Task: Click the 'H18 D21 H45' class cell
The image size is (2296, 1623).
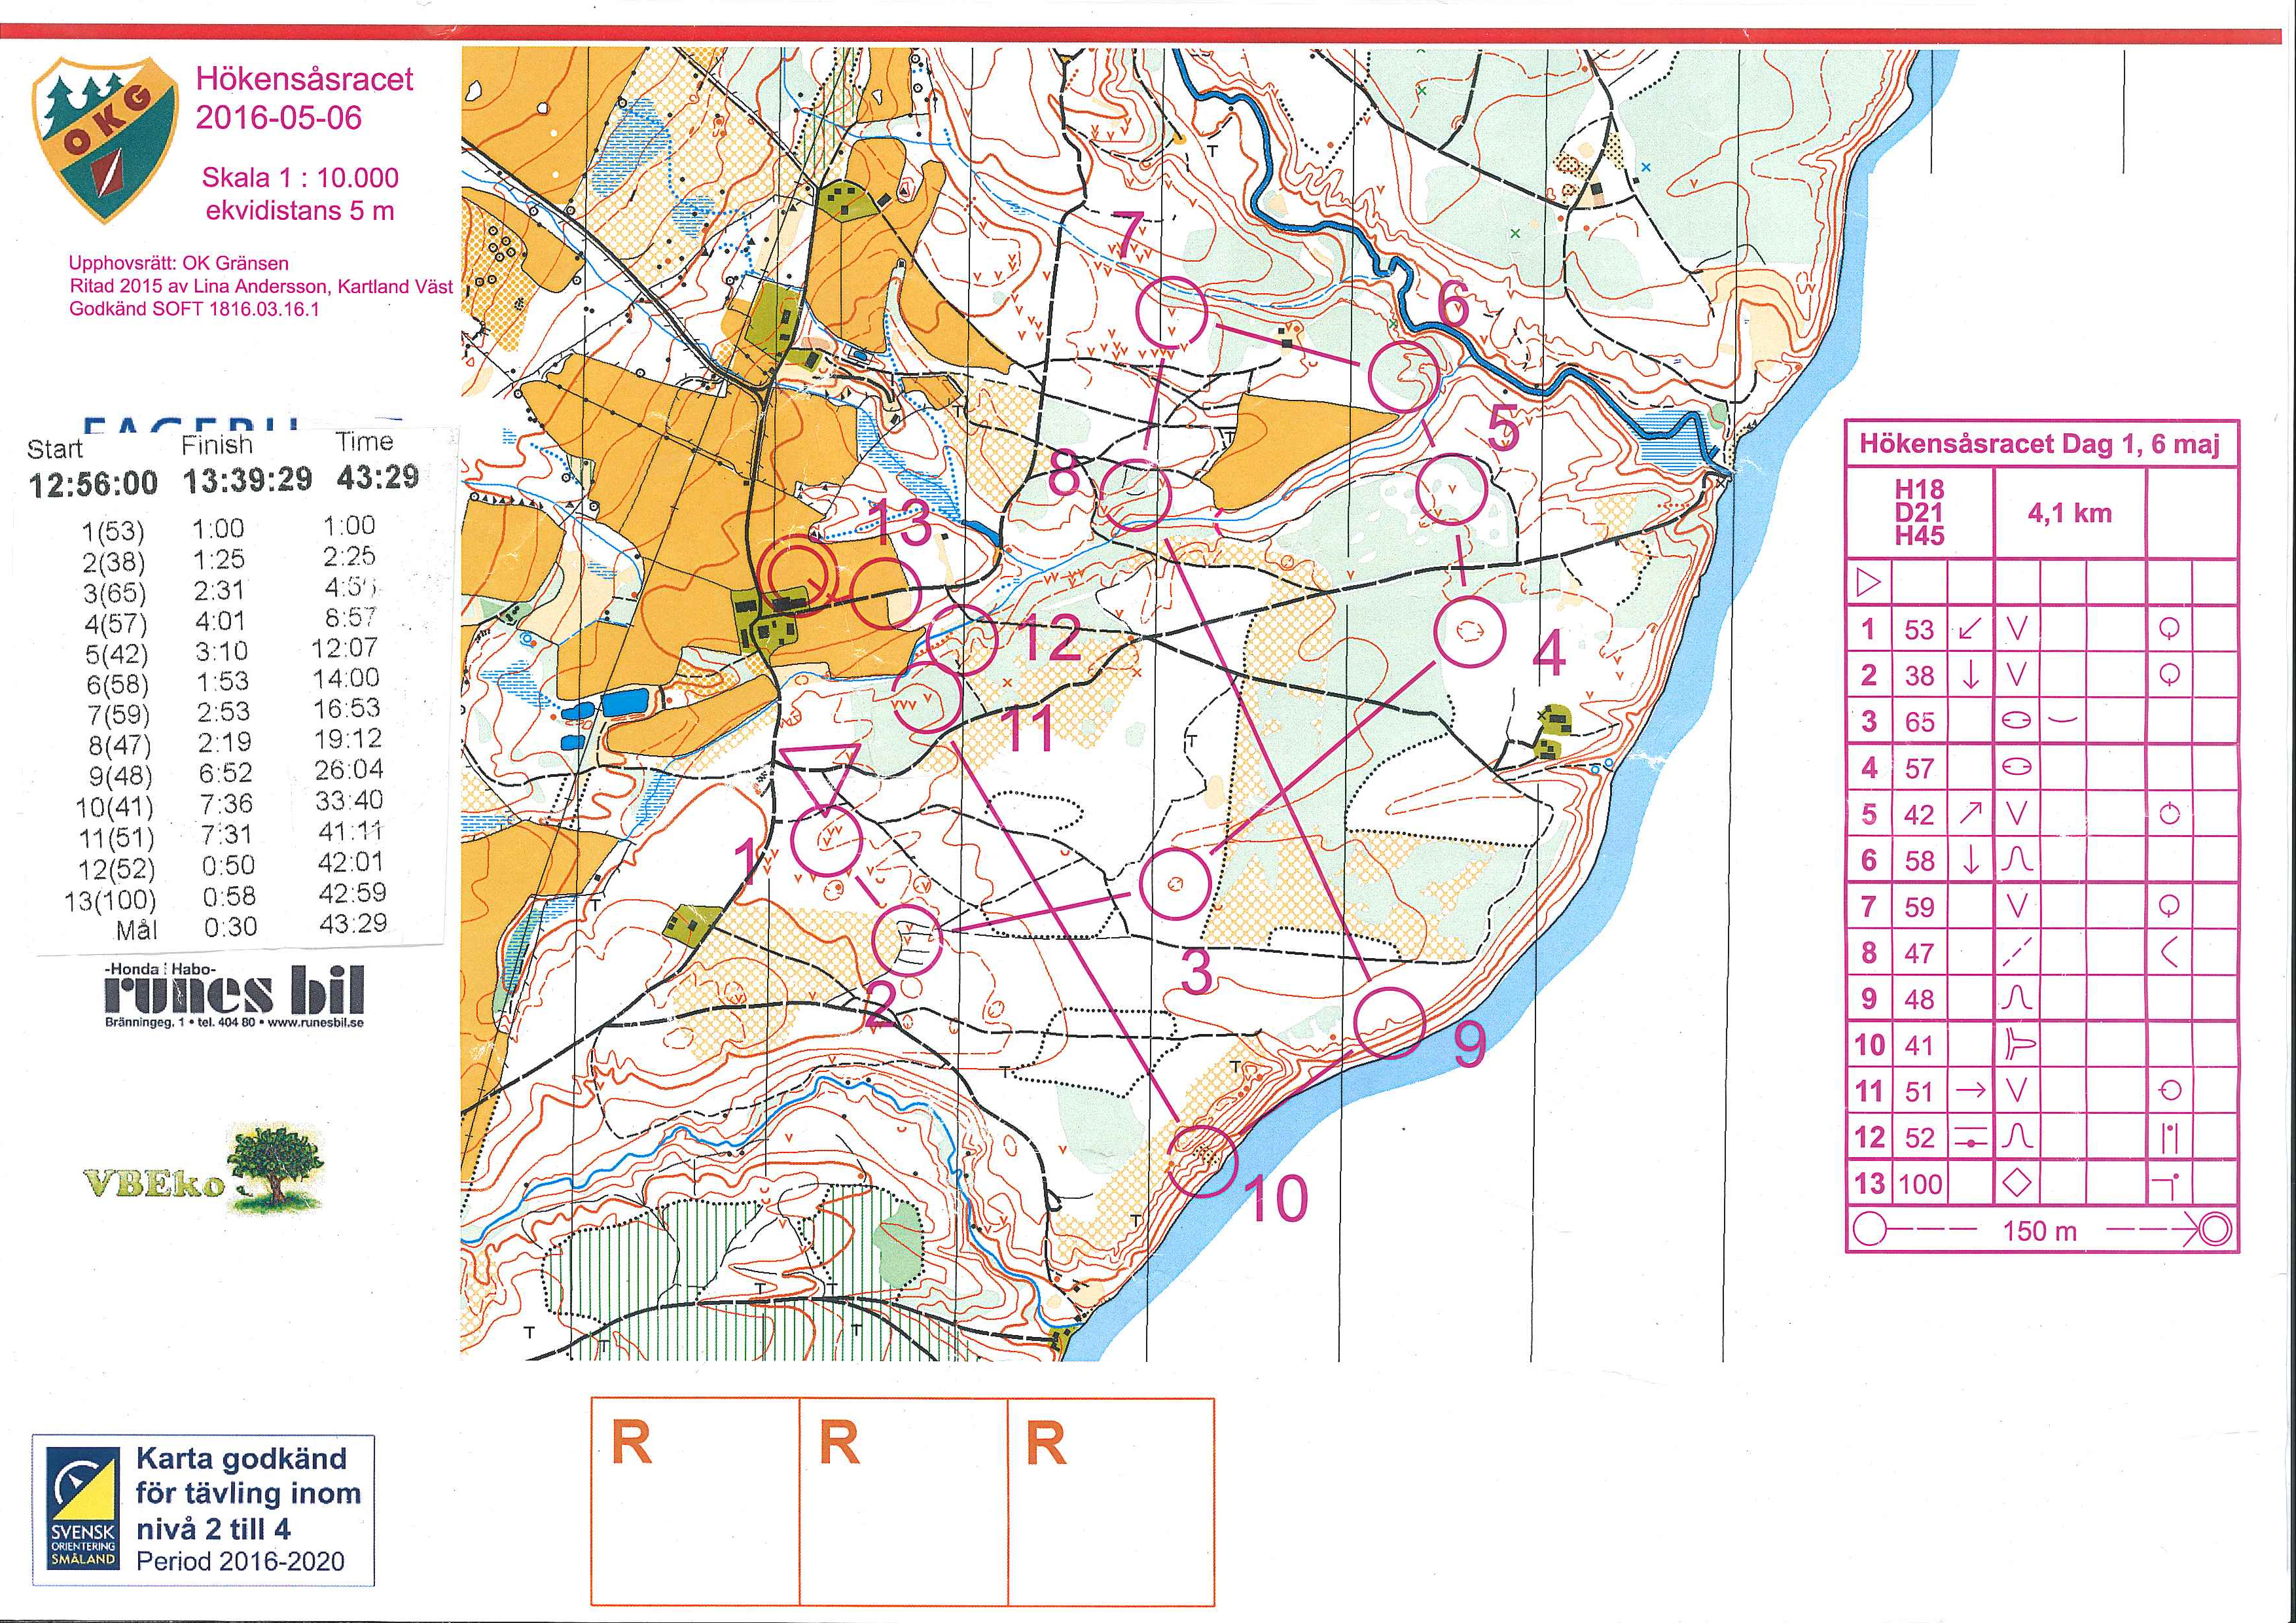Action: tap(1920, 512)
